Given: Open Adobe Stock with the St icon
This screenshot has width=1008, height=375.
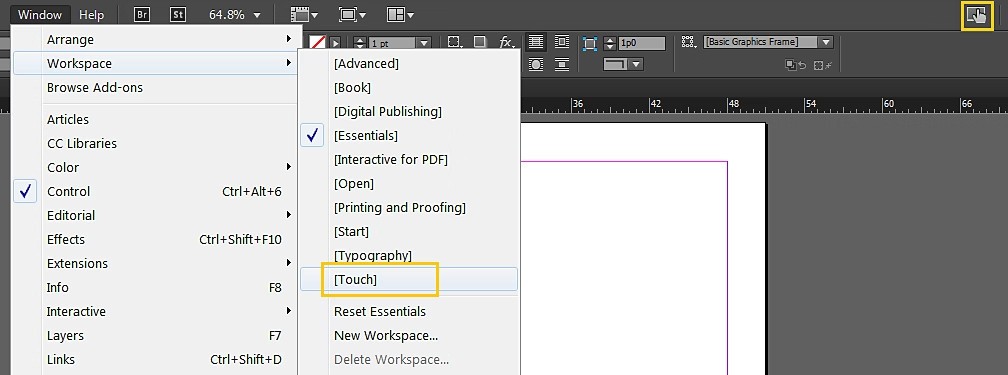Looking at the screenshot, I should click(x=177, y=14).
